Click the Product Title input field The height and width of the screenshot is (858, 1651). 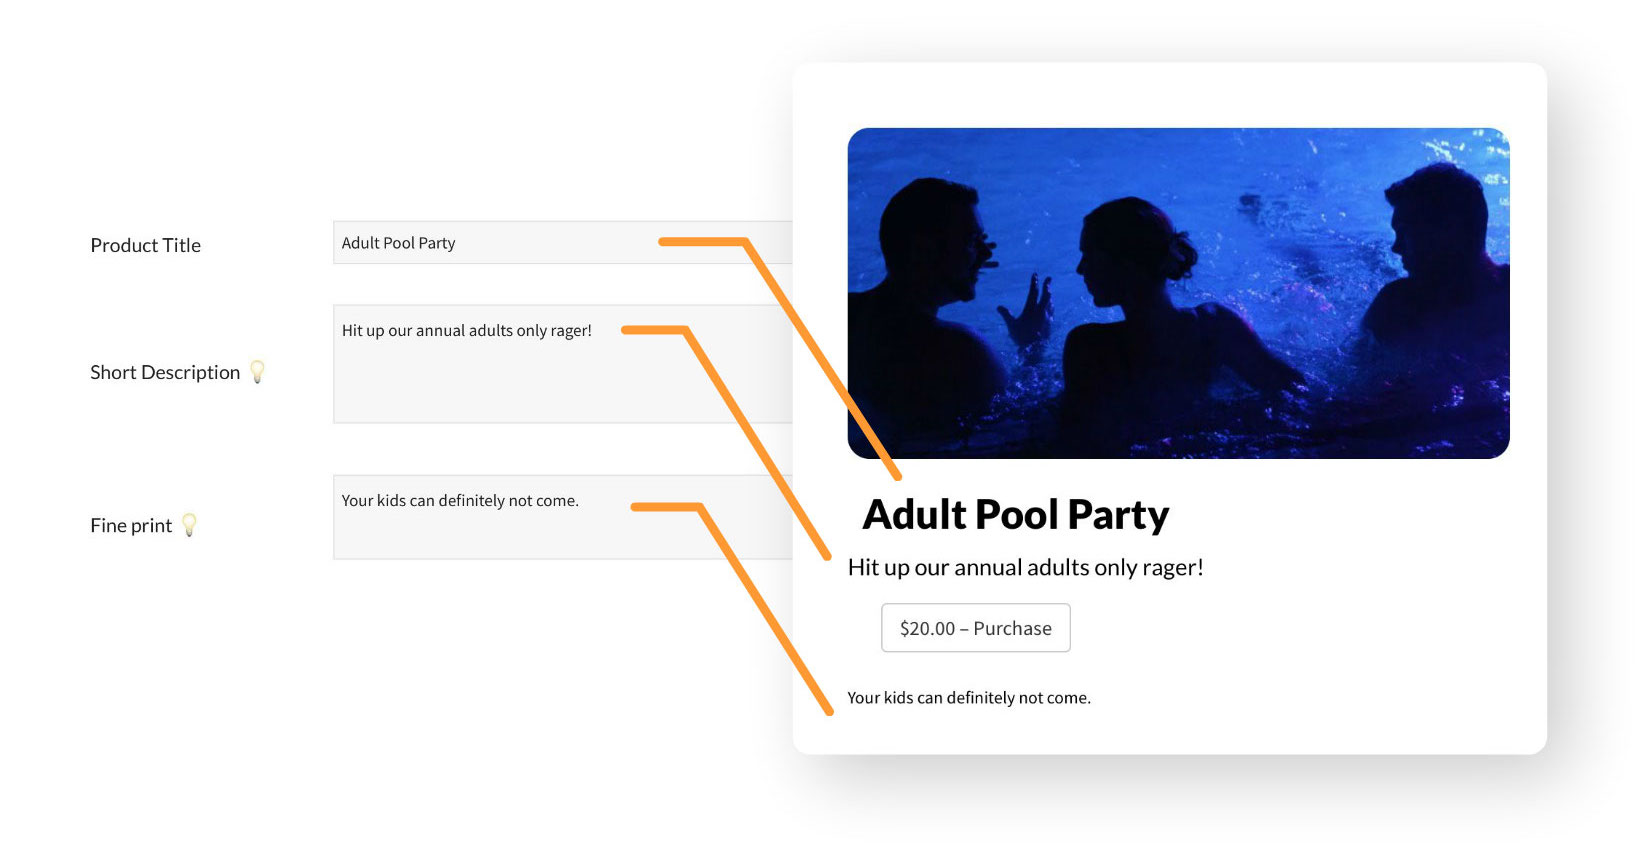563,243
